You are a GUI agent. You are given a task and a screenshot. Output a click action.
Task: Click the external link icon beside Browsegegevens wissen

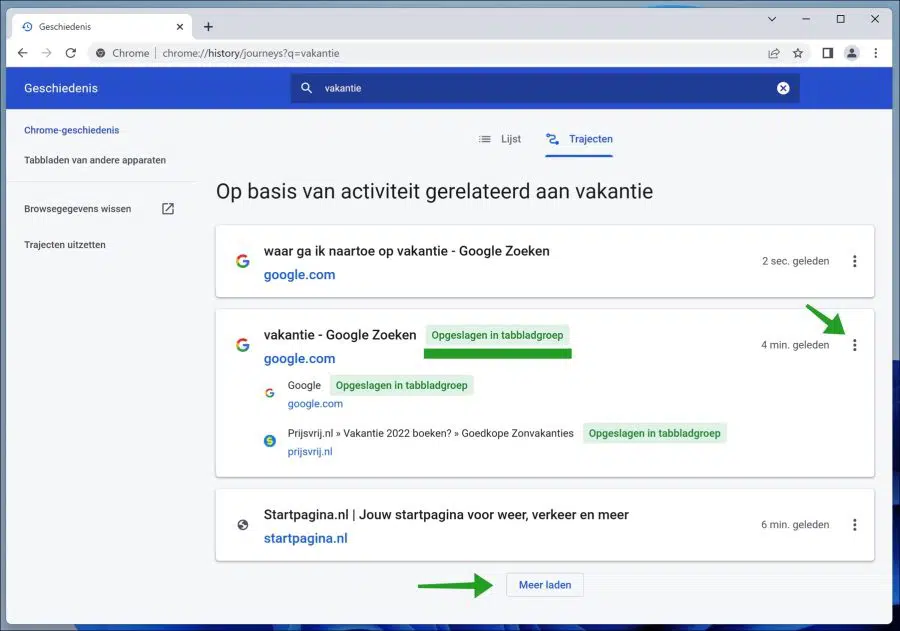click(168, 208)
